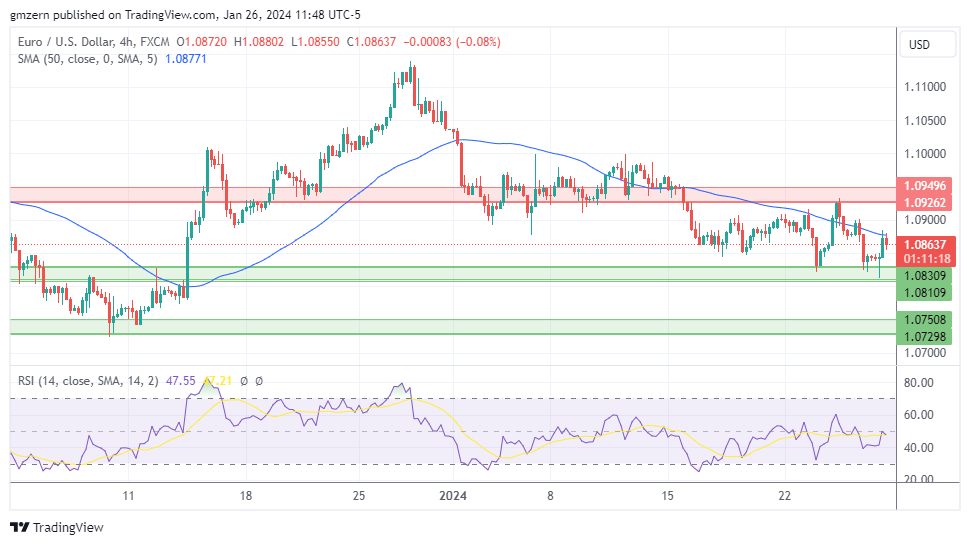
Task: Click the 25 date label on time axis
Action: pyautogui.click(x=359, y=496)
